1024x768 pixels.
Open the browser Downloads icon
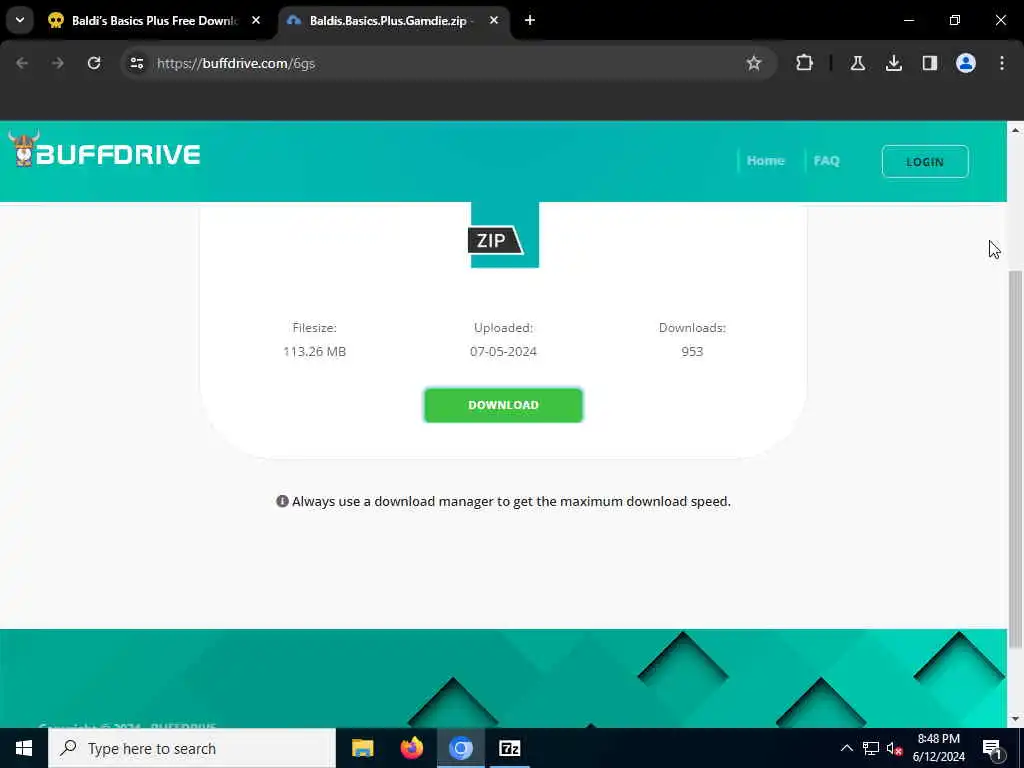(894, 63)
